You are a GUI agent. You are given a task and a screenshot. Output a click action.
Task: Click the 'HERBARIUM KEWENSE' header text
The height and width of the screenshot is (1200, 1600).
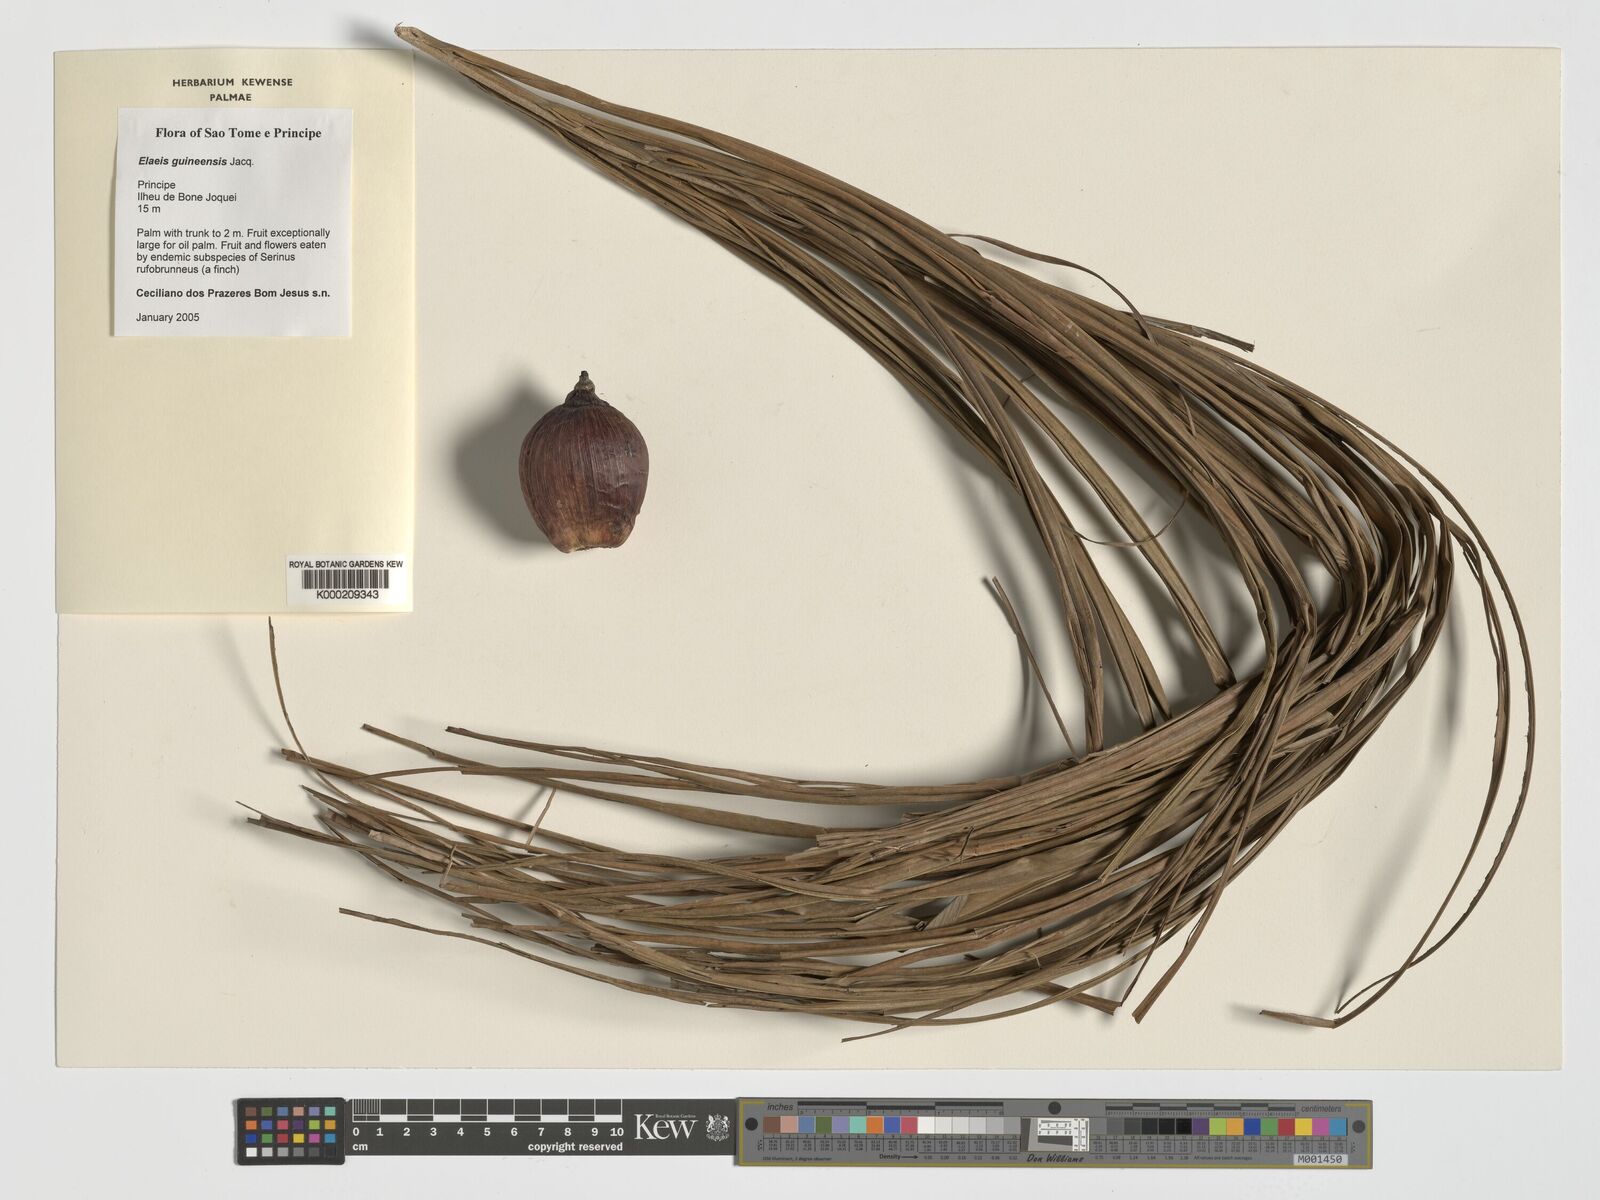(232, 82)
